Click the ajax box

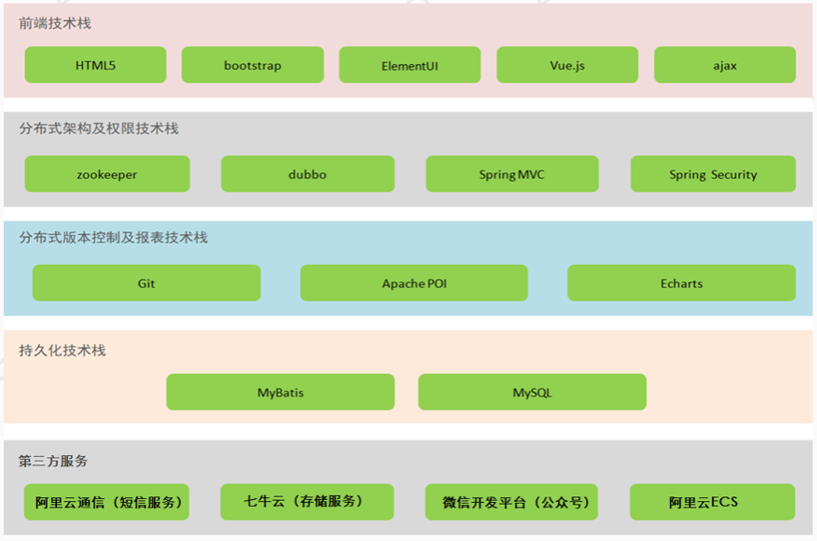click(725, 65)
